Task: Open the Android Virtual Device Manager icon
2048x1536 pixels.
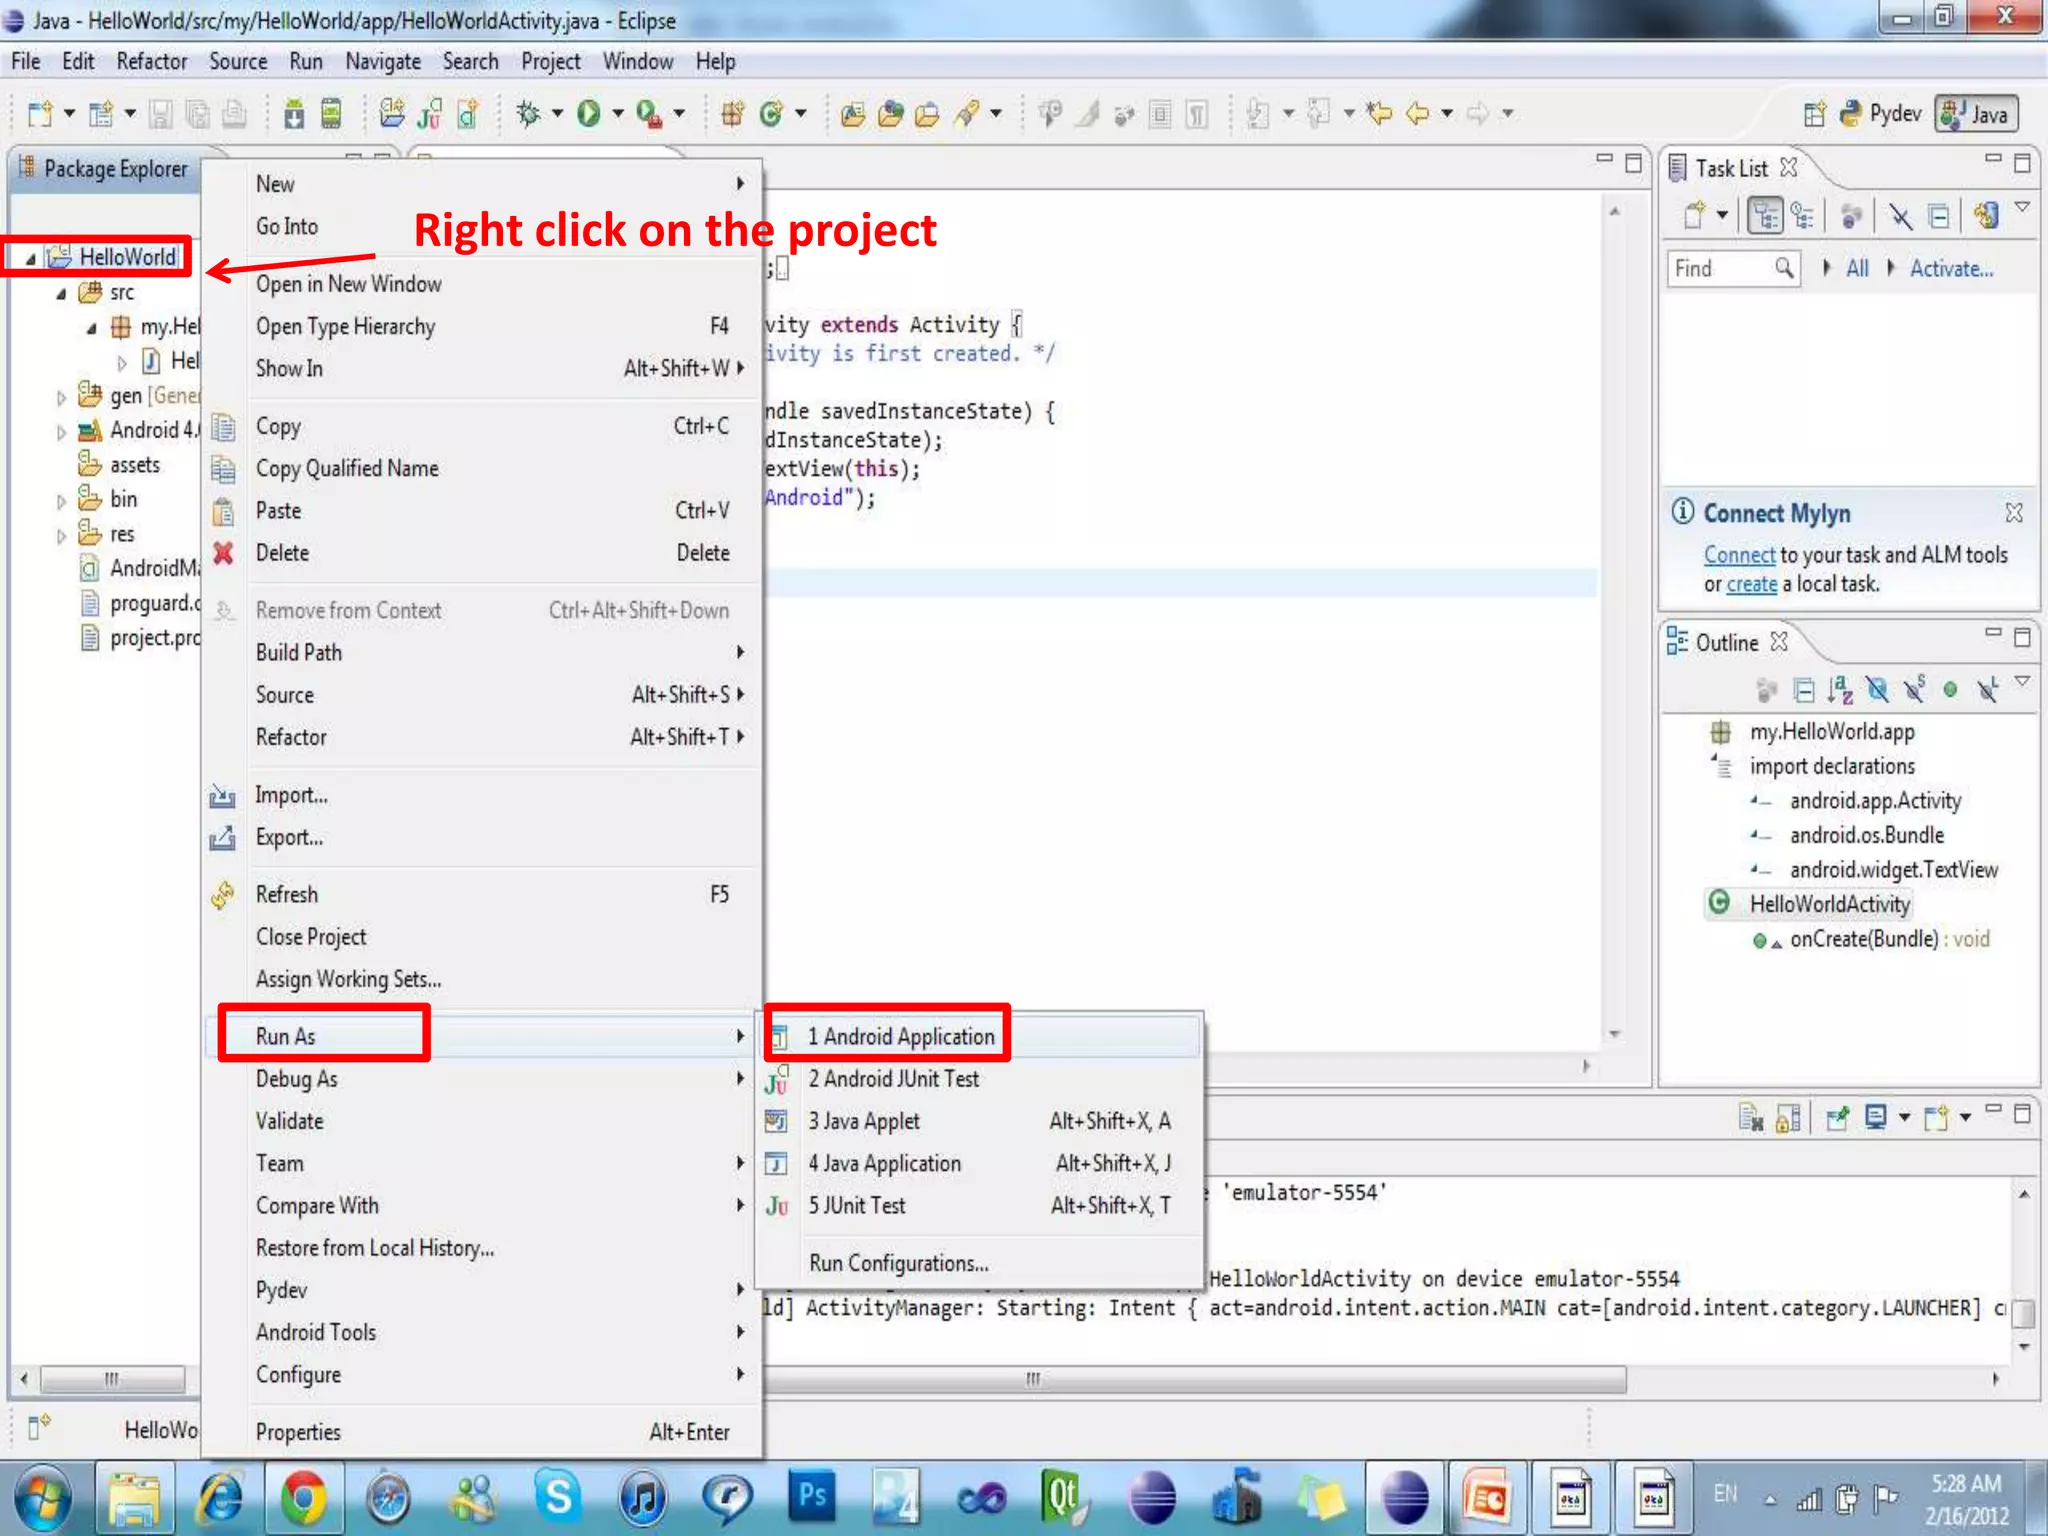Action: [331, 114]
